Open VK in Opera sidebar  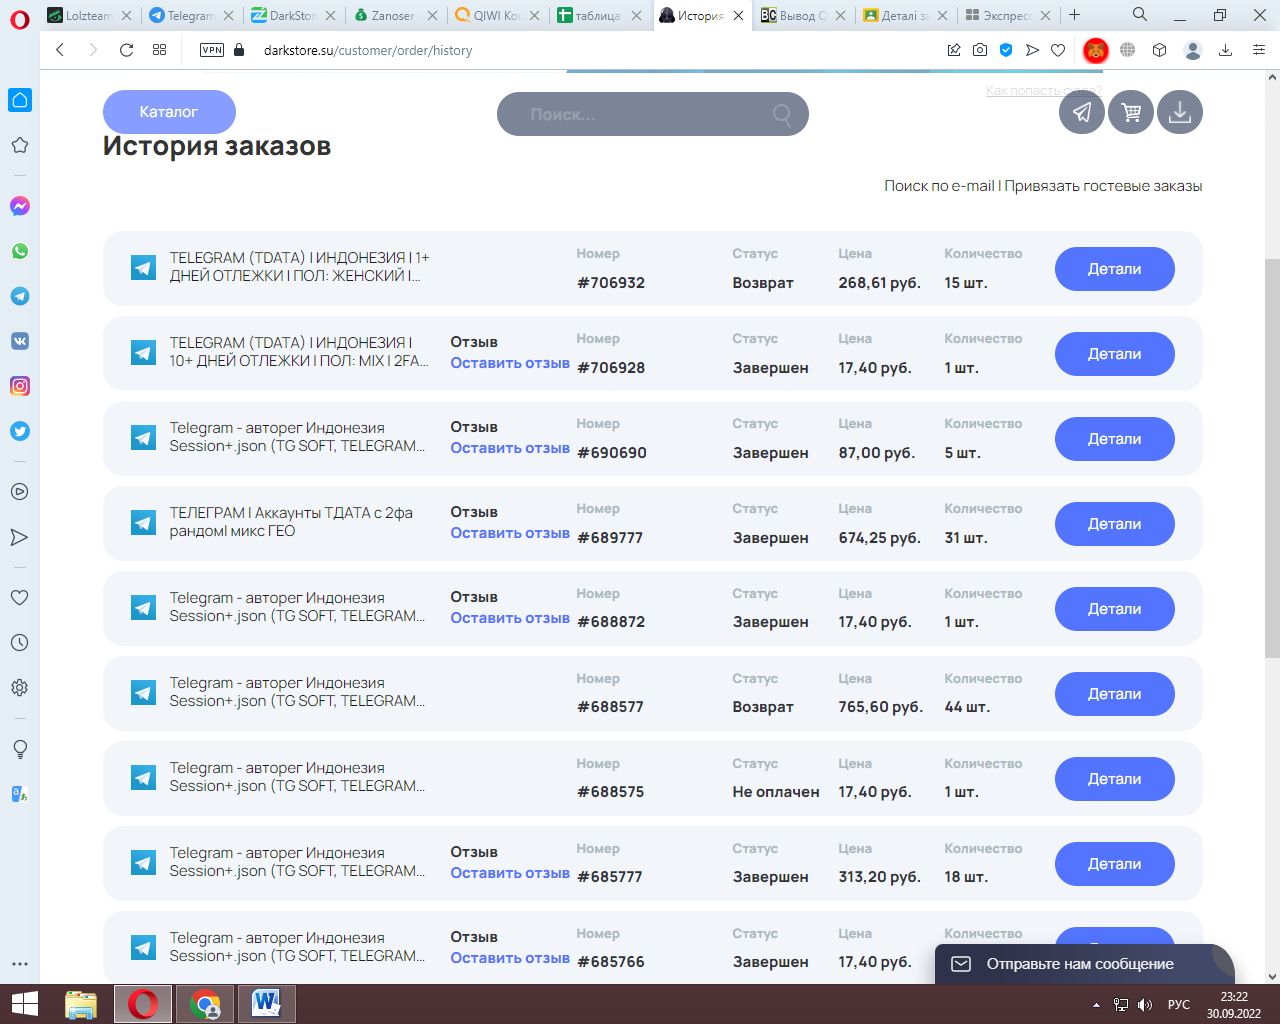pos(20,341)
